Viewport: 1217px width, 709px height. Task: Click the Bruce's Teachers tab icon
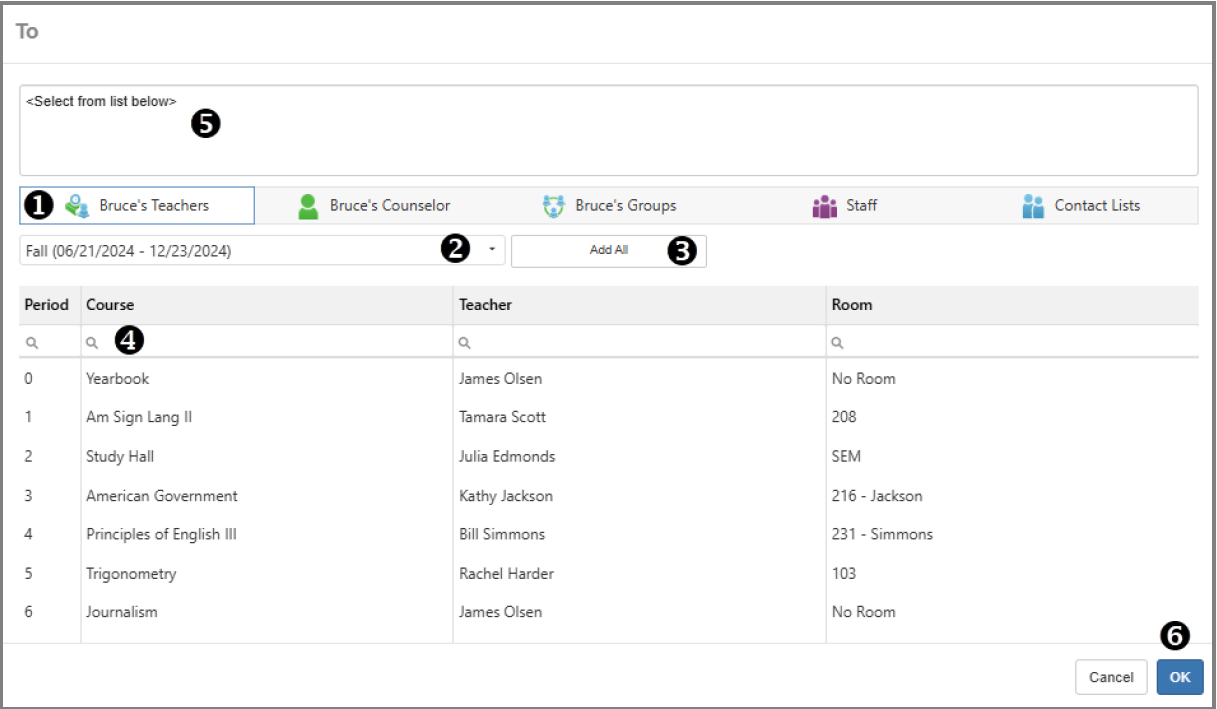(x=77, y=205)
